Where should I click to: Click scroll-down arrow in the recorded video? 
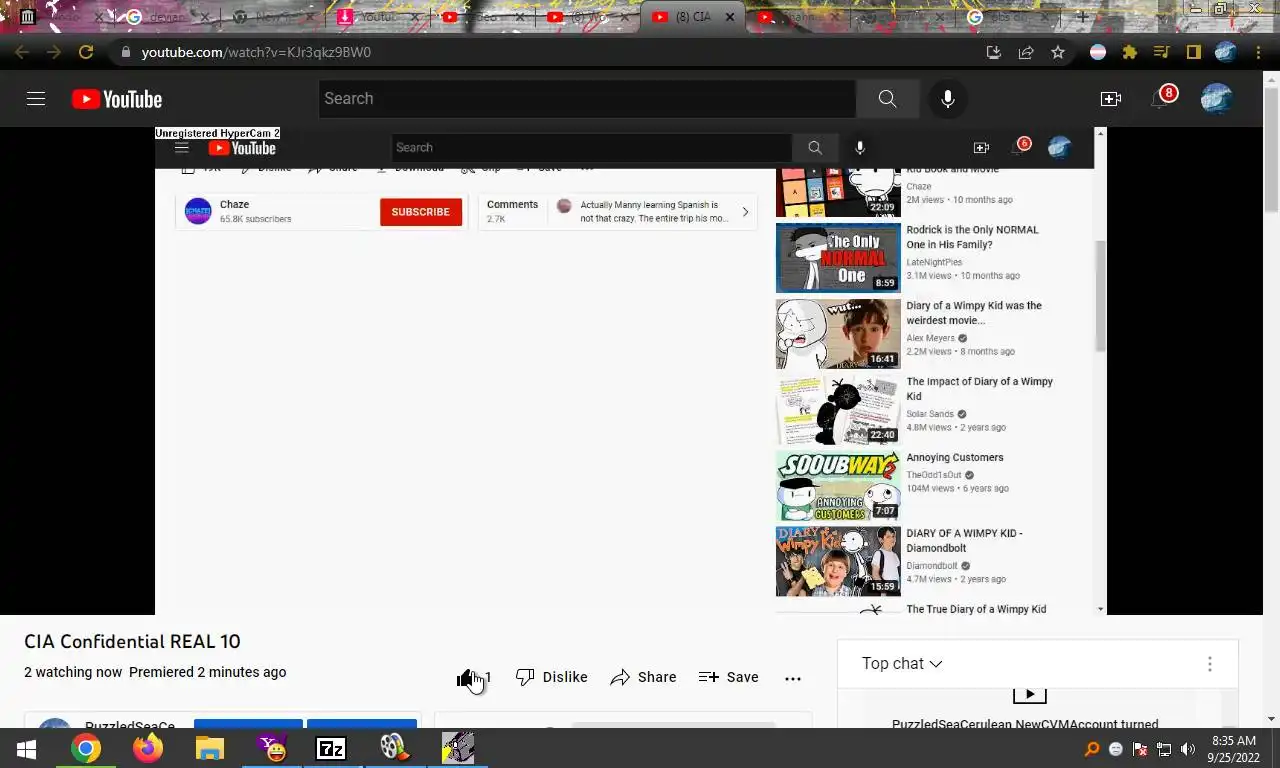click(x=1100, y=609)
